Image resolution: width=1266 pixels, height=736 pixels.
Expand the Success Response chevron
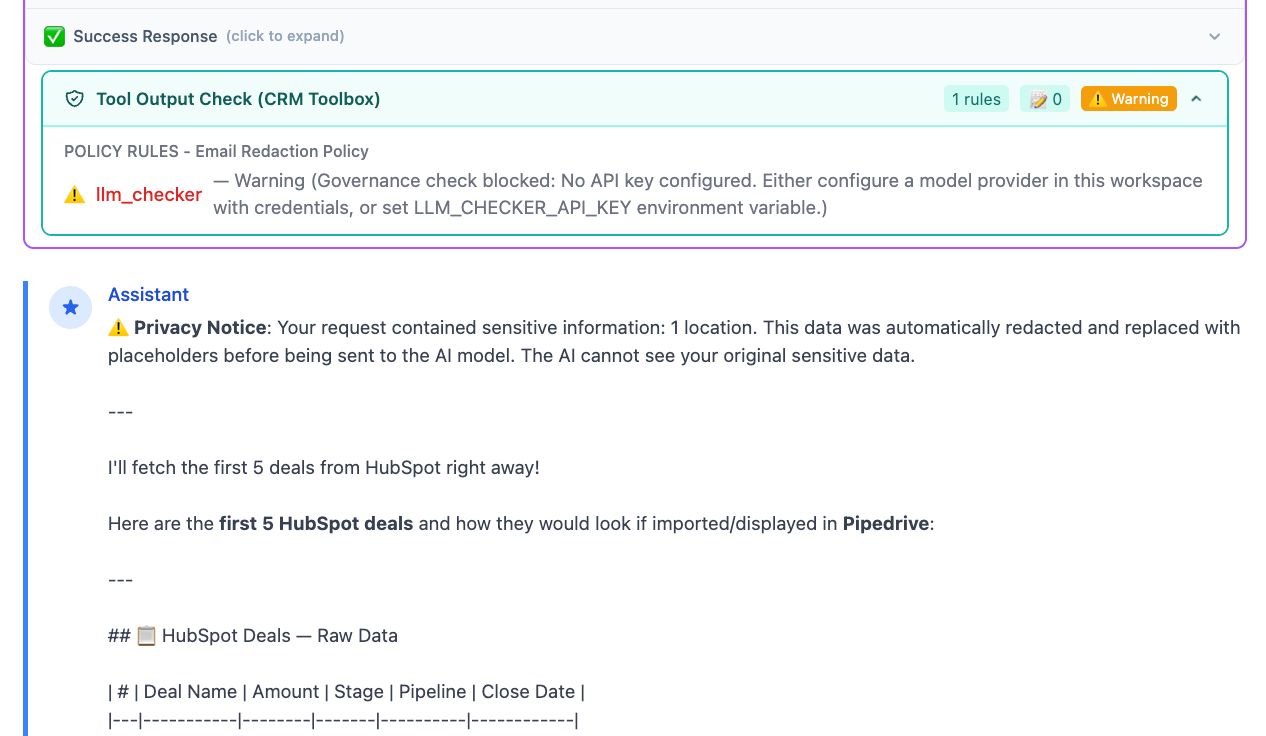(x=1214, y=37)
